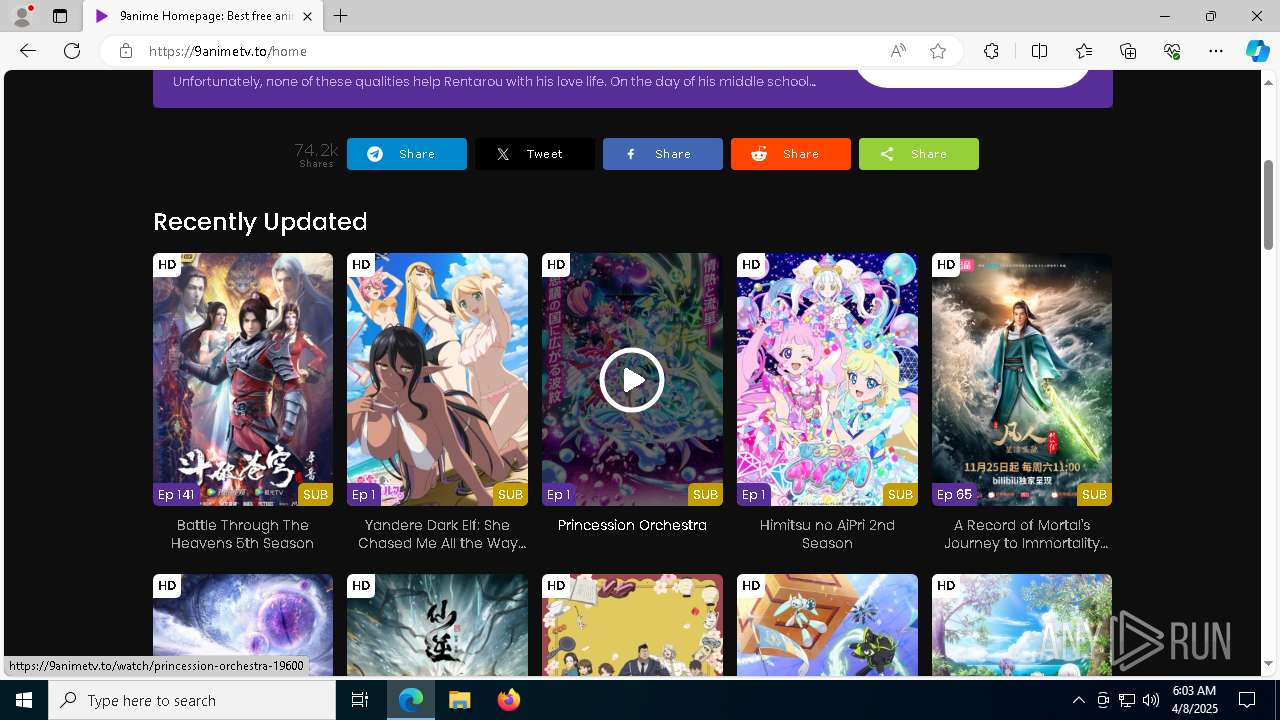Add page to favorites star icon
The height and width of the screenshot is (720, 1280).
point(938,51)
